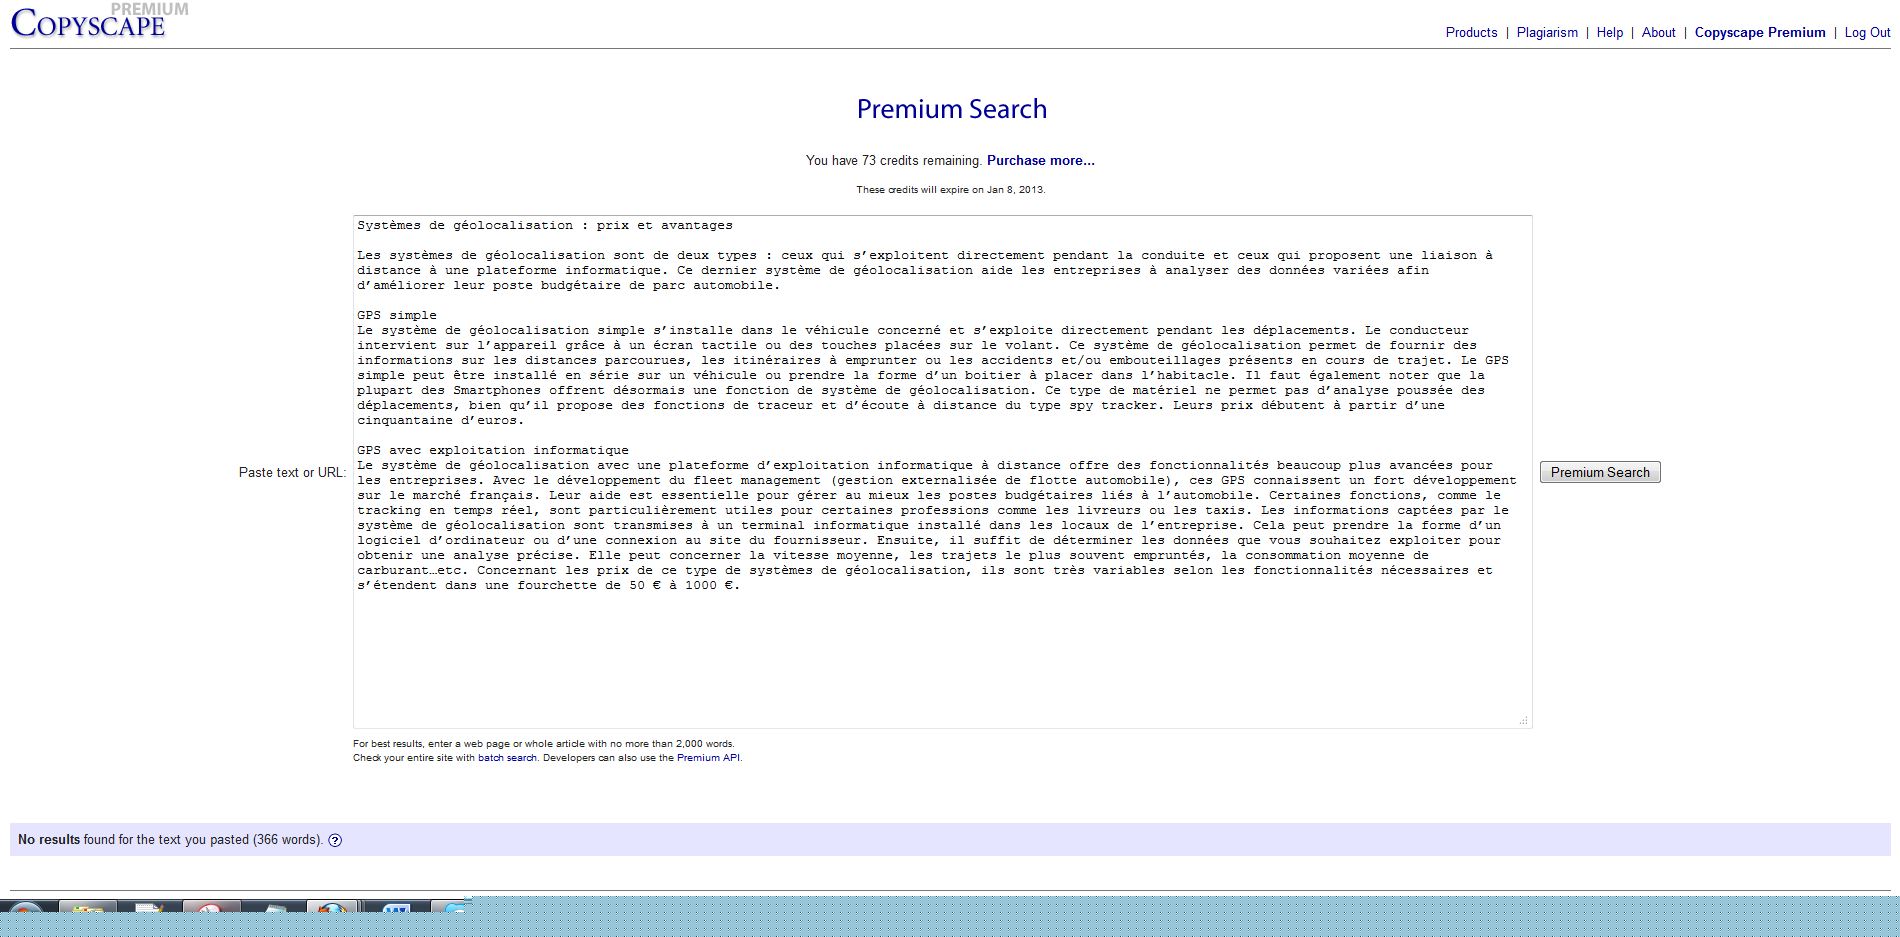The width and height of the screenshot is (1900, 937).
Task: Open the Premium API link
Action: [x=708, y=758]
